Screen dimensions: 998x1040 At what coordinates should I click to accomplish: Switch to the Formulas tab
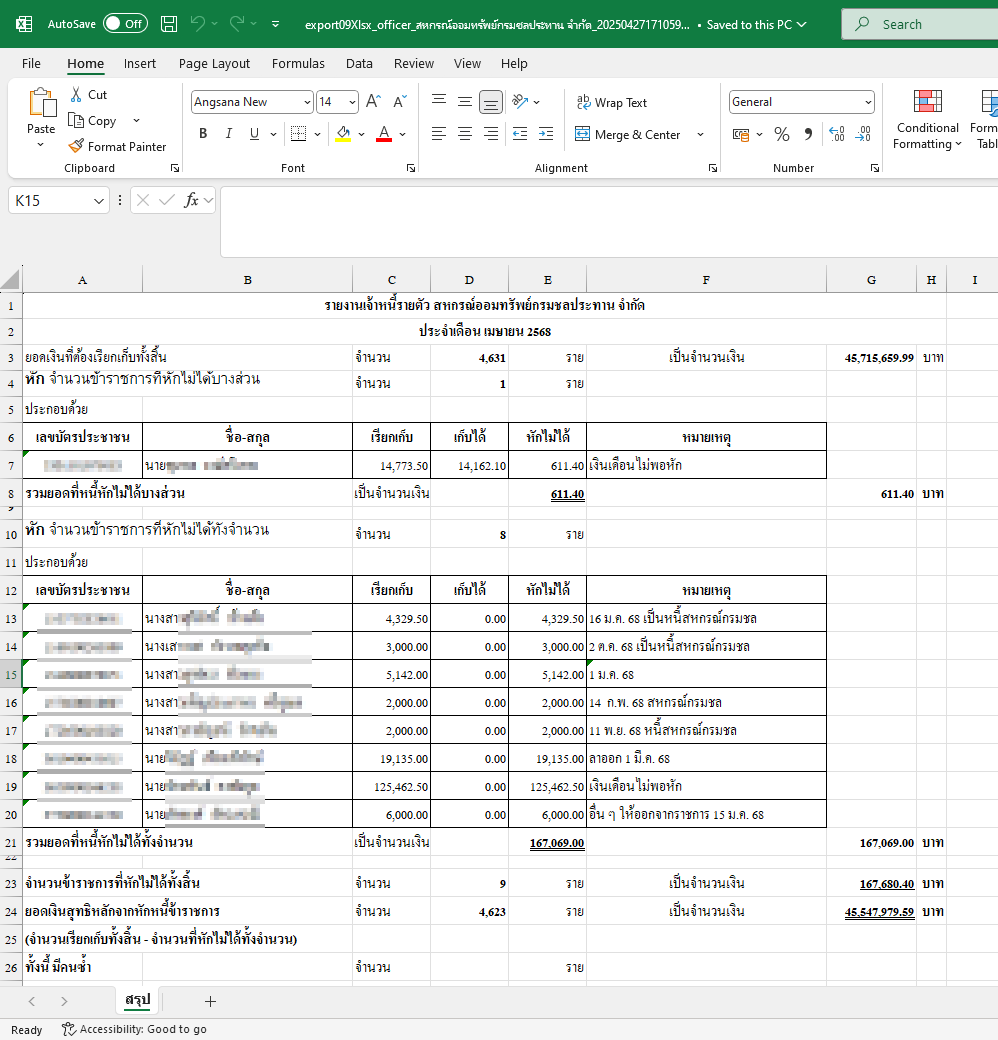point(298,64)
